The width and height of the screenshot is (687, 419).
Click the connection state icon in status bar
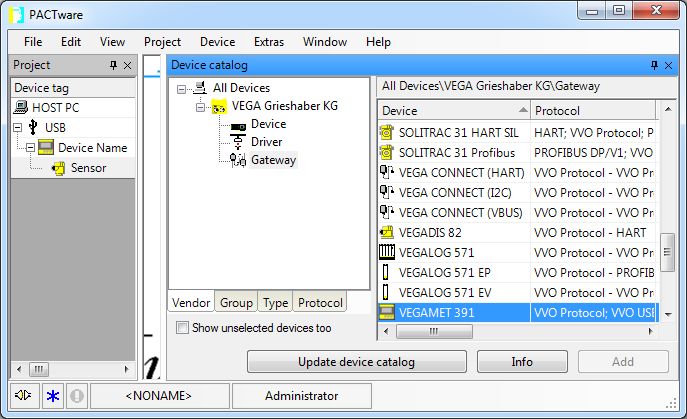click(23, 395)
